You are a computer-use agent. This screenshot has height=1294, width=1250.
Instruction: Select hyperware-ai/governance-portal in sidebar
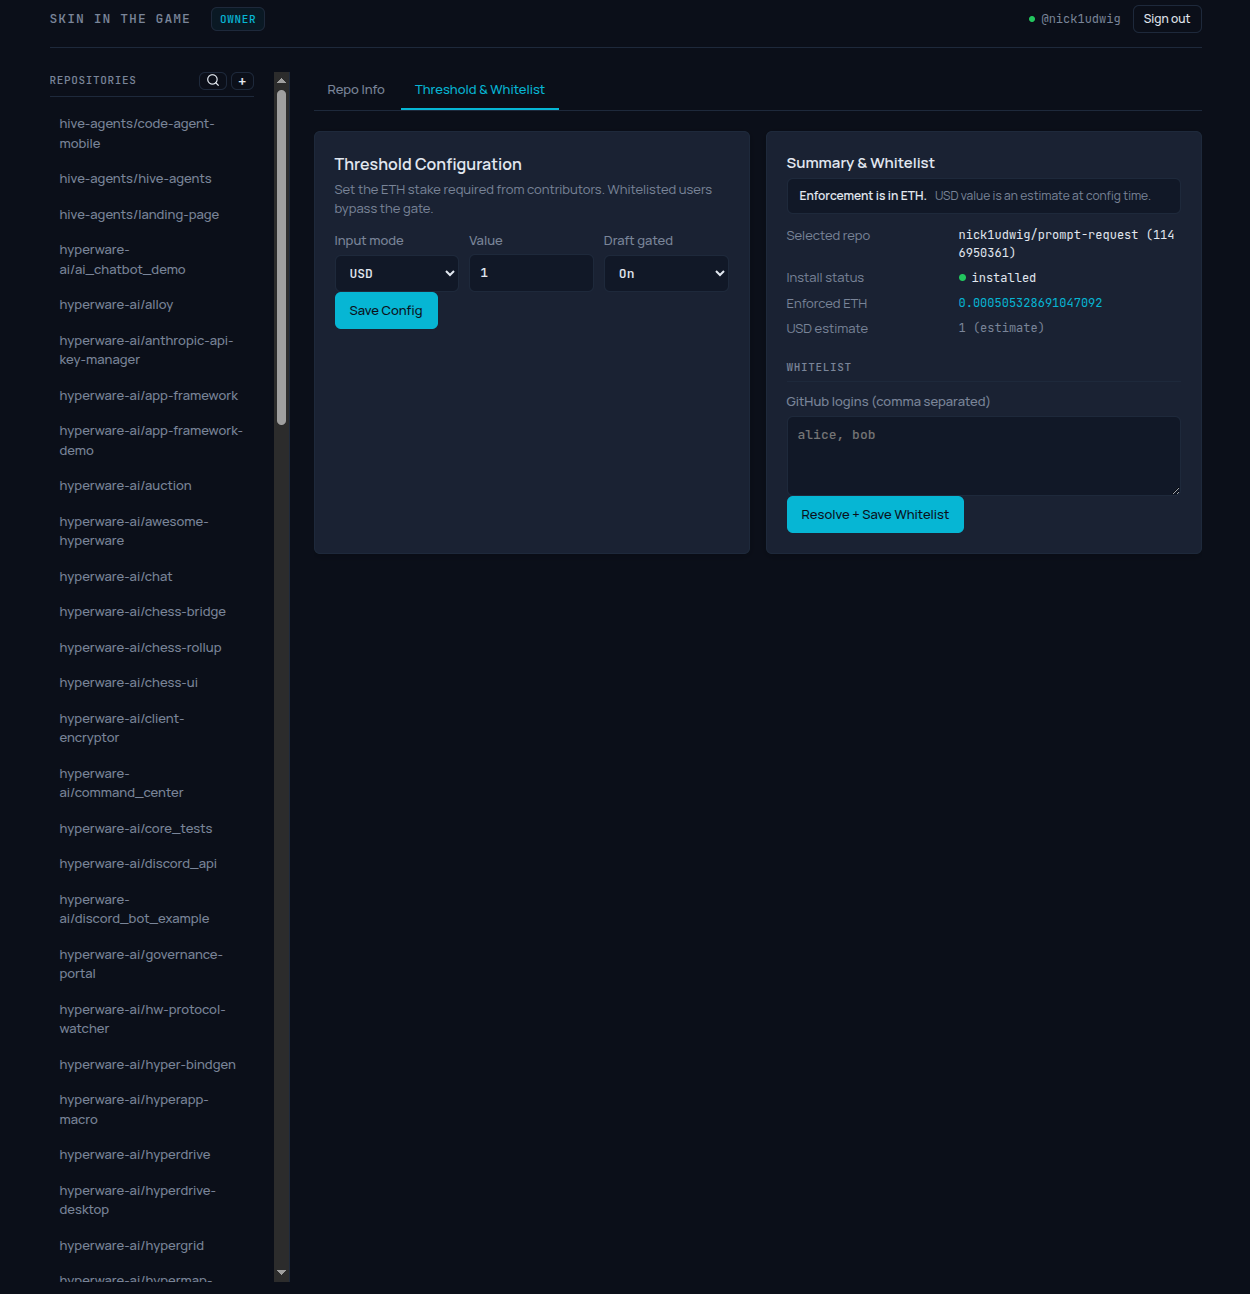pos(141,964)
